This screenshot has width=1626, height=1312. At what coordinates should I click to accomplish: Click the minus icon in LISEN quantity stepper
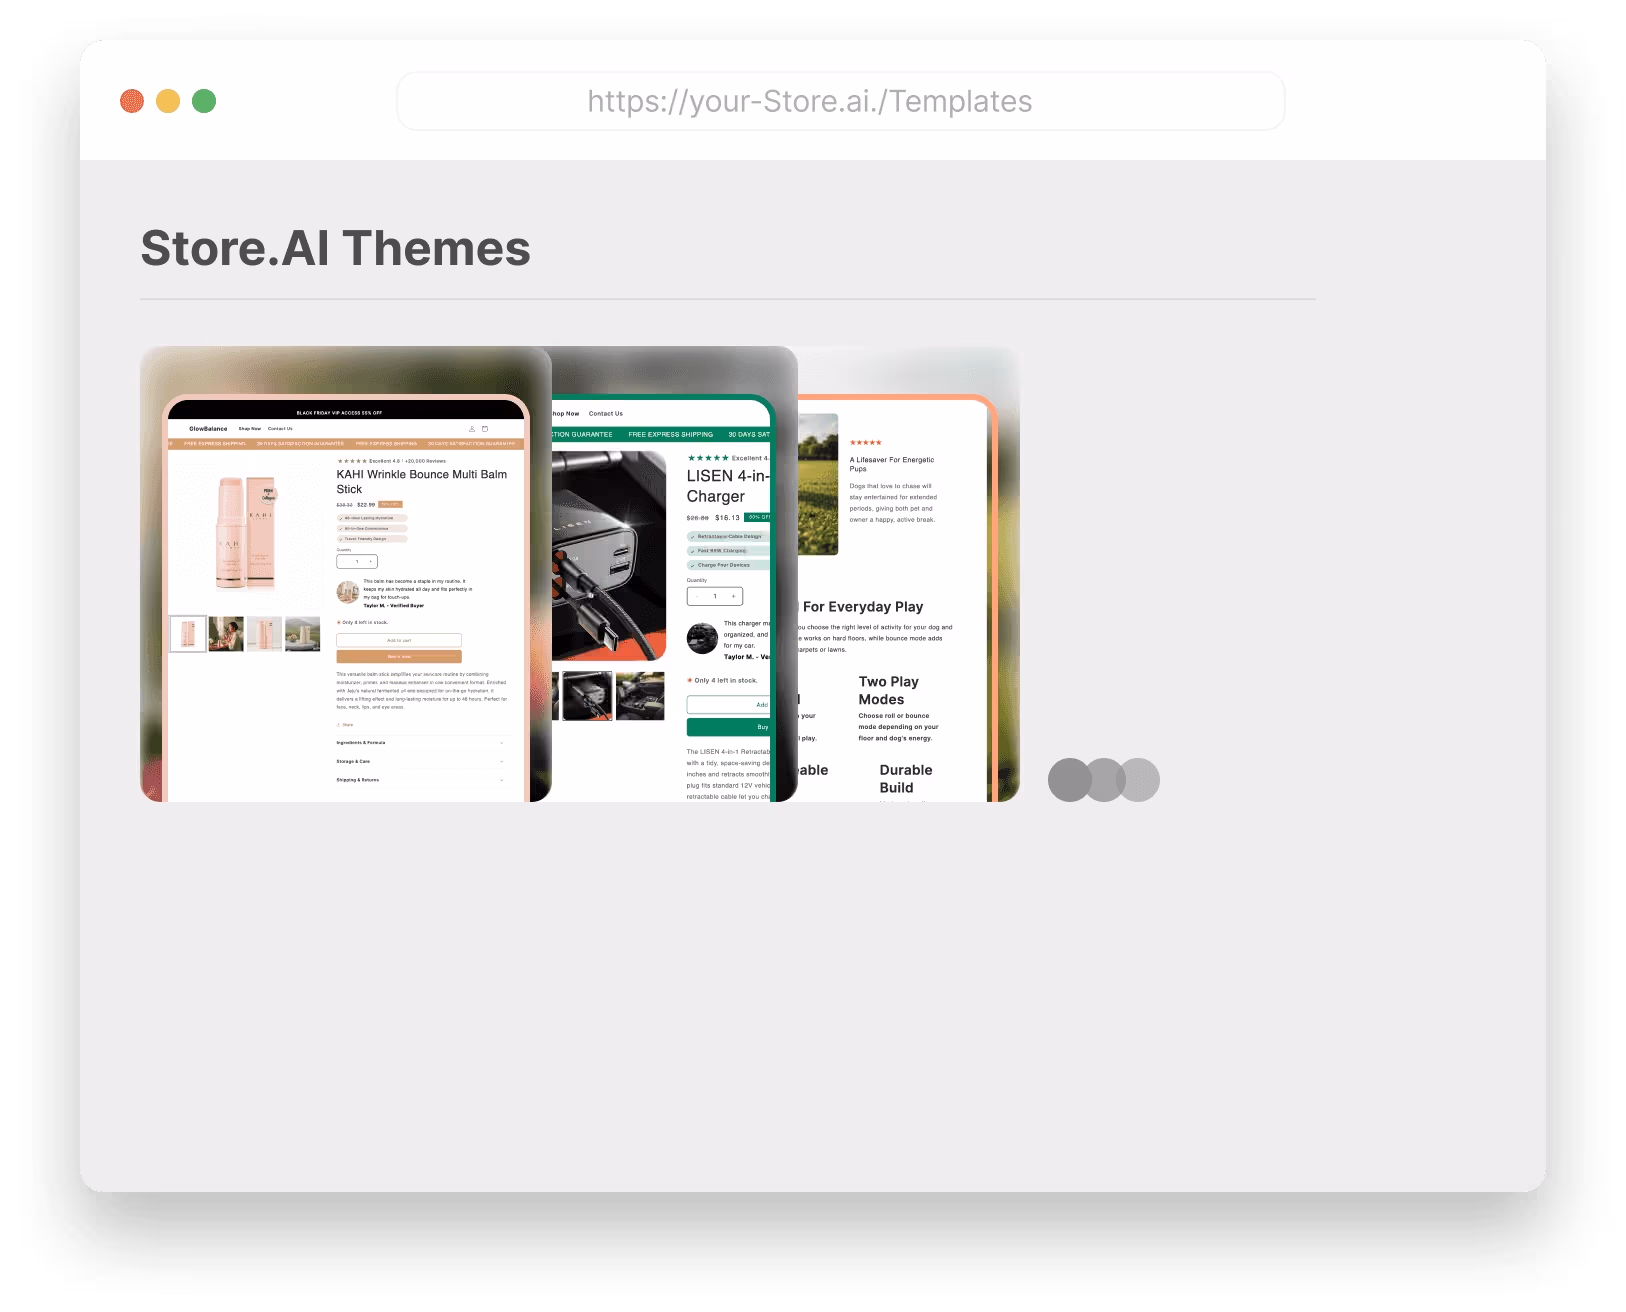coord(697,596)
